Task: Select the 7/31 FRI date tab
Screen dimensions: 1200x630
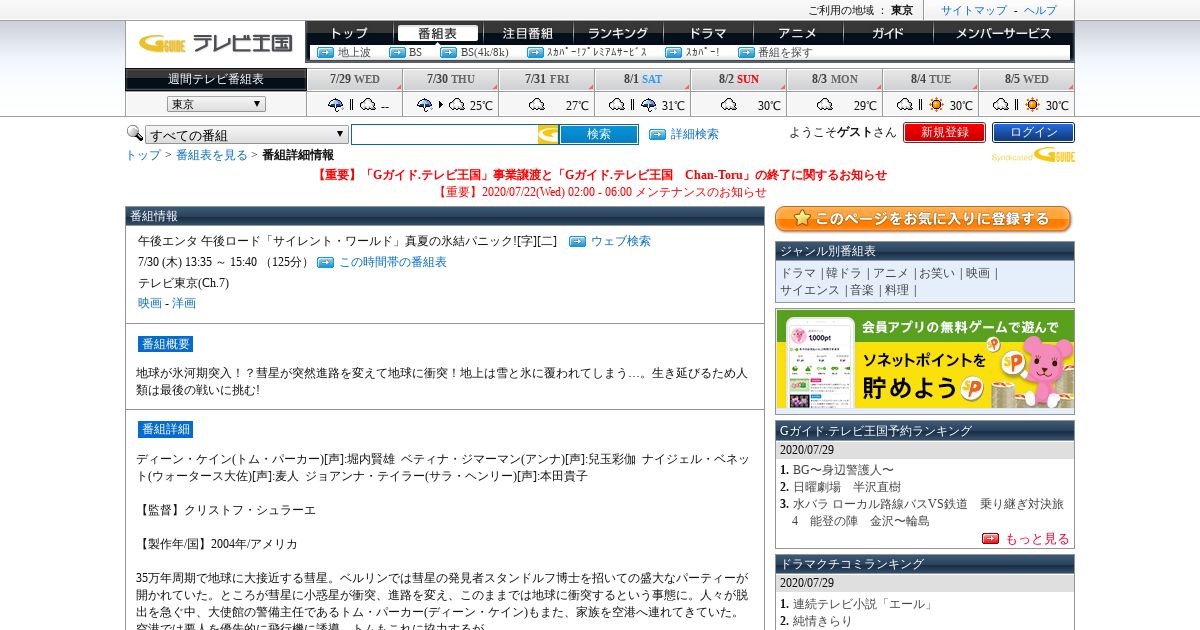Action: coord(547,79)
